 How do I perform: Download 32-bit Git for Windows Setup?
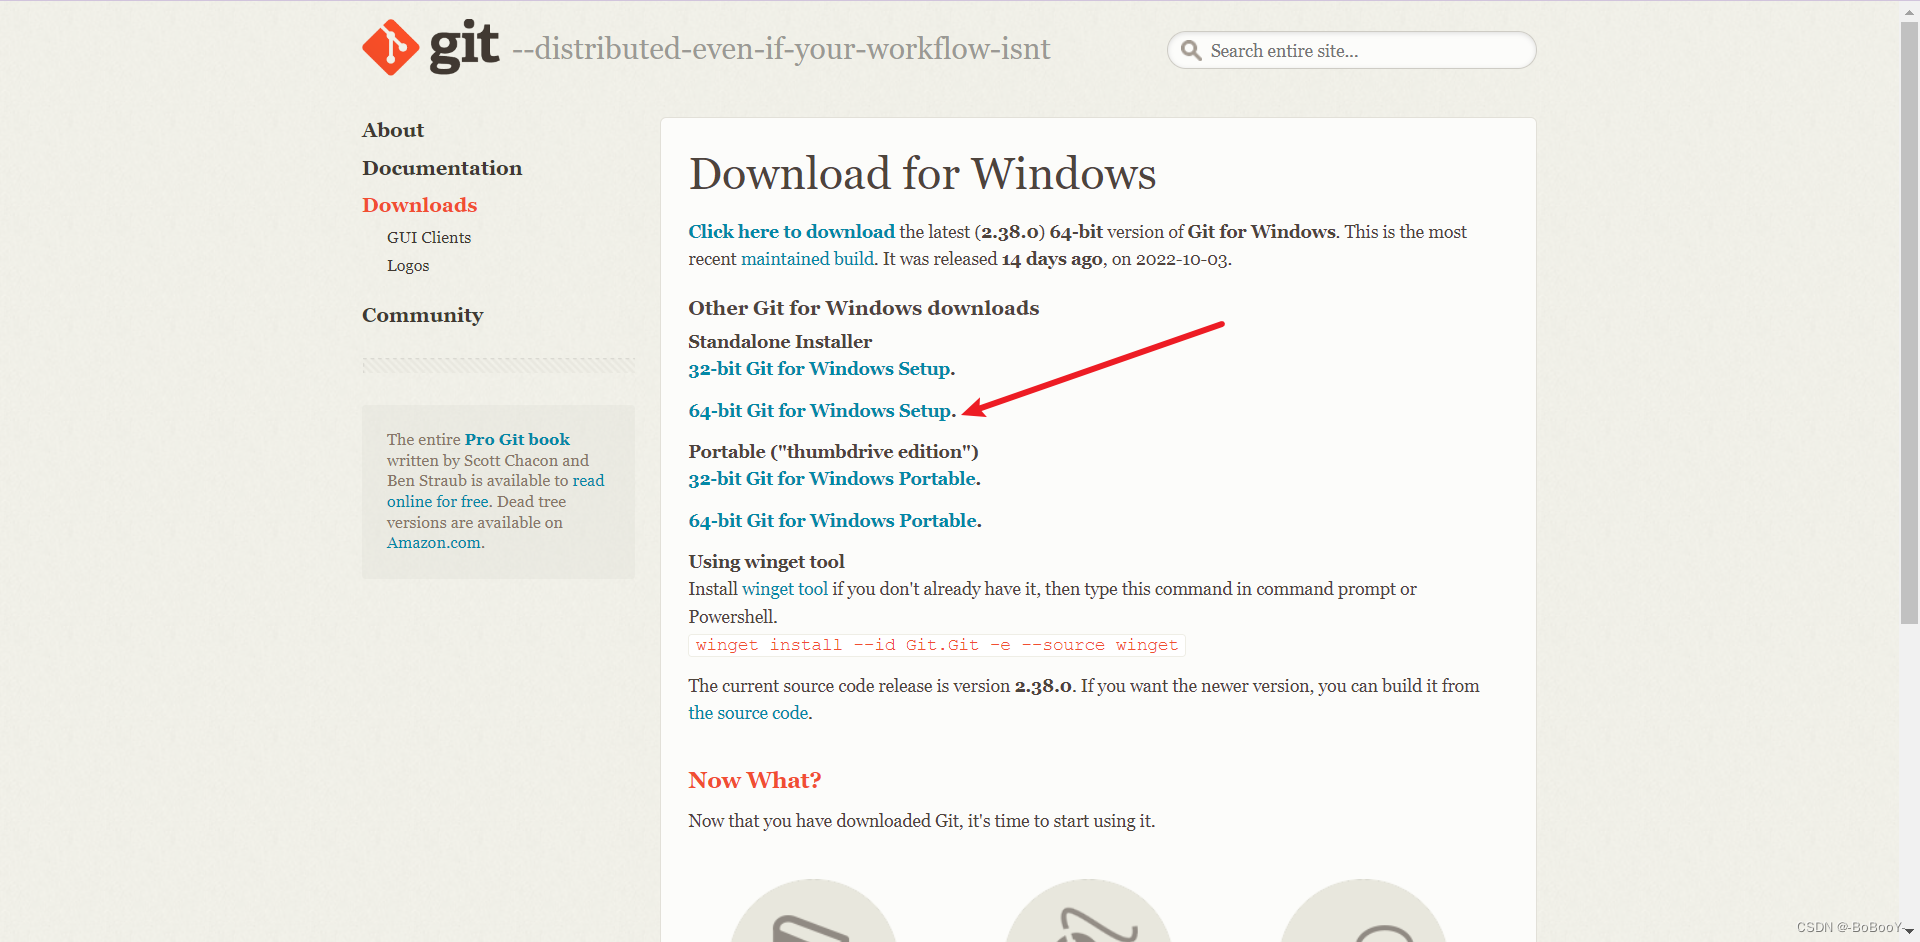tap(821, 369)
